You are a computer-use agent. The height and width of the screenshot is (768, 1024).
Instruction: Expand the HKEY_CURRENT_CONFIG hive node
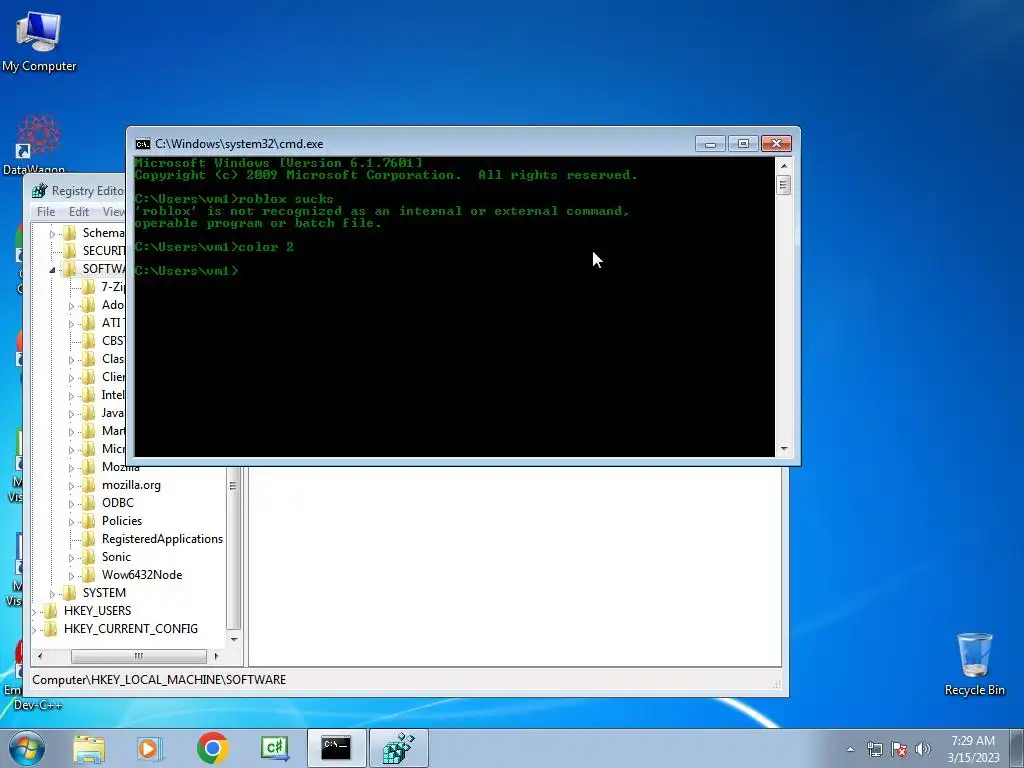pyautogui.click(x=34, y=630)
